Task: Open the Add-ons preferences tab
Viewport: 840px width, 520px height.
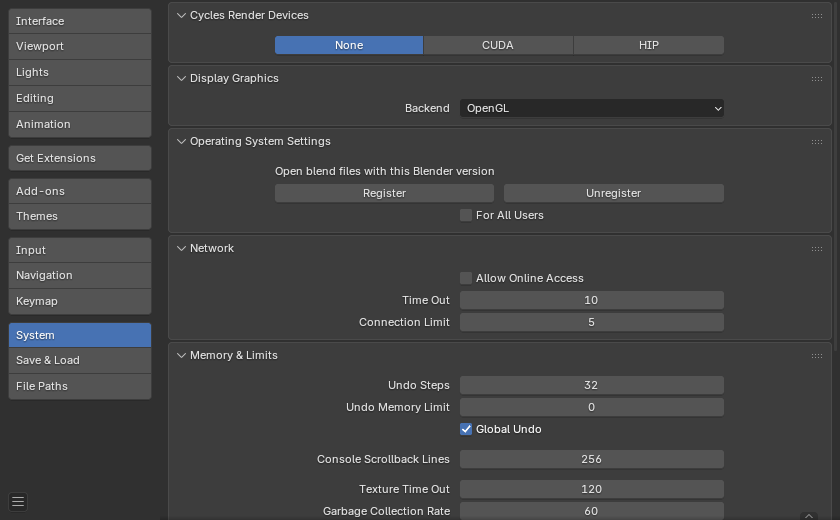Action: (80, 191)
